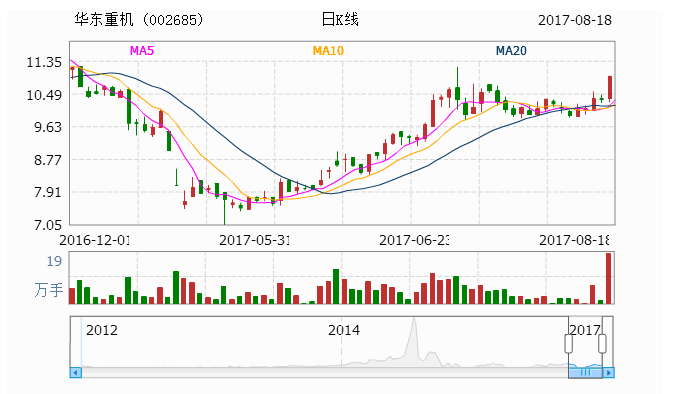Click the 2014 label in navigator
The width and height of the screenshot is (679, 394).
(x=344, y=330)
